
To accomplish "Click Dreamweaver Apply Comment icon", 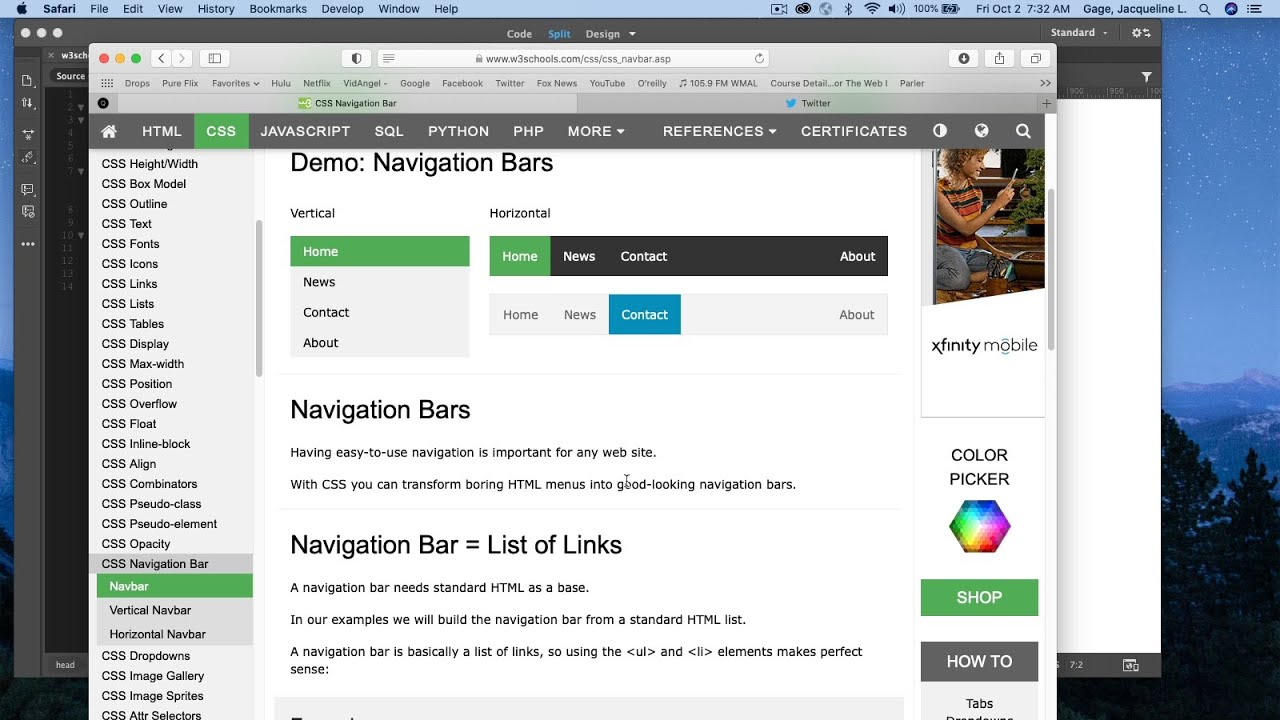I will coord(28,189).
